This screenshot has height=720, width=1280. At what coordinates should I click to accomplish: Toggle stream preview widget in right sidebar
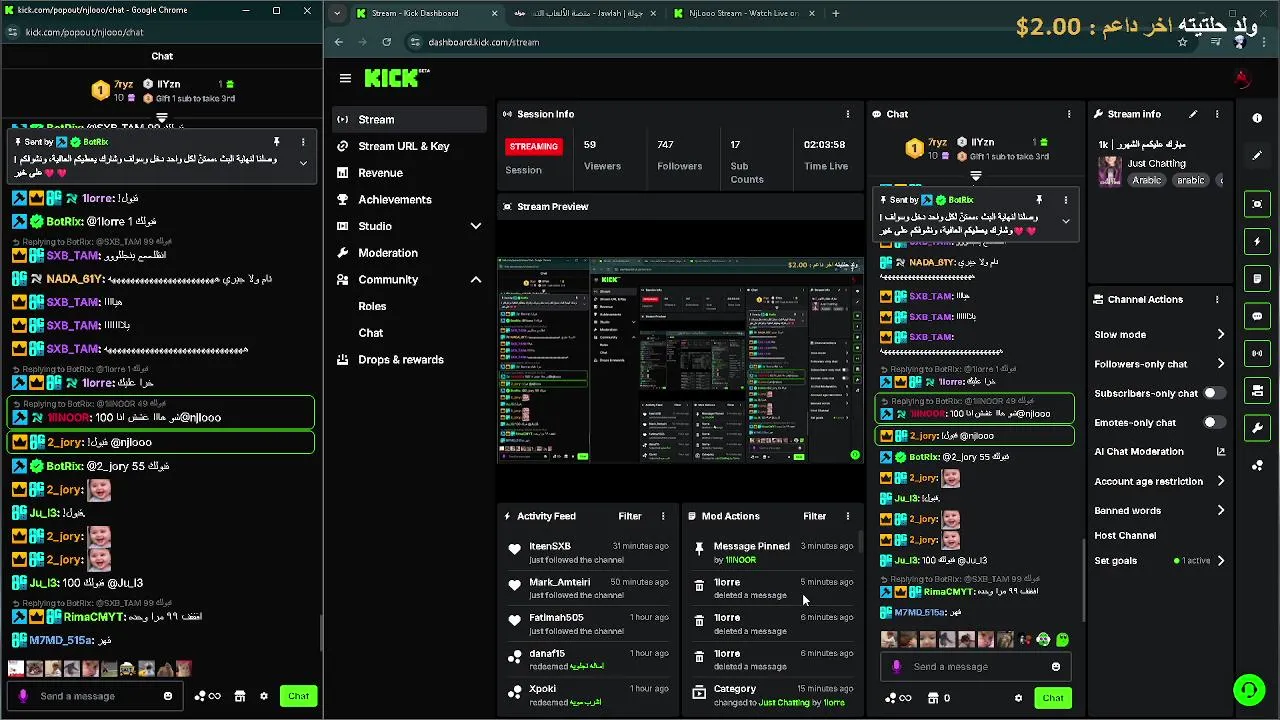point(1257,204)
